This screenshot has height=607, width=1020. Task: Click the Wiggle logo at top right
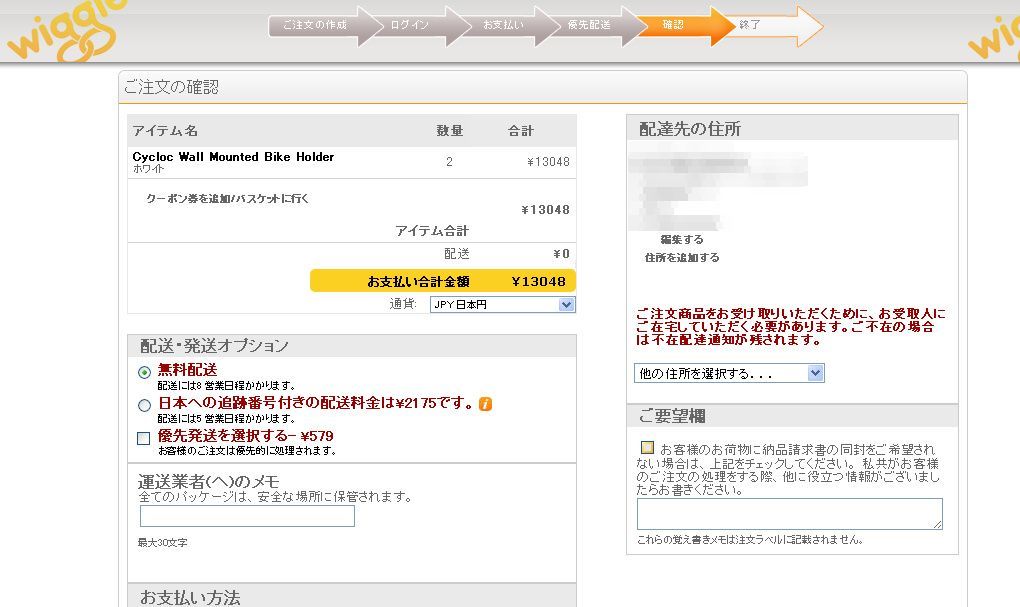coord(993,35)
